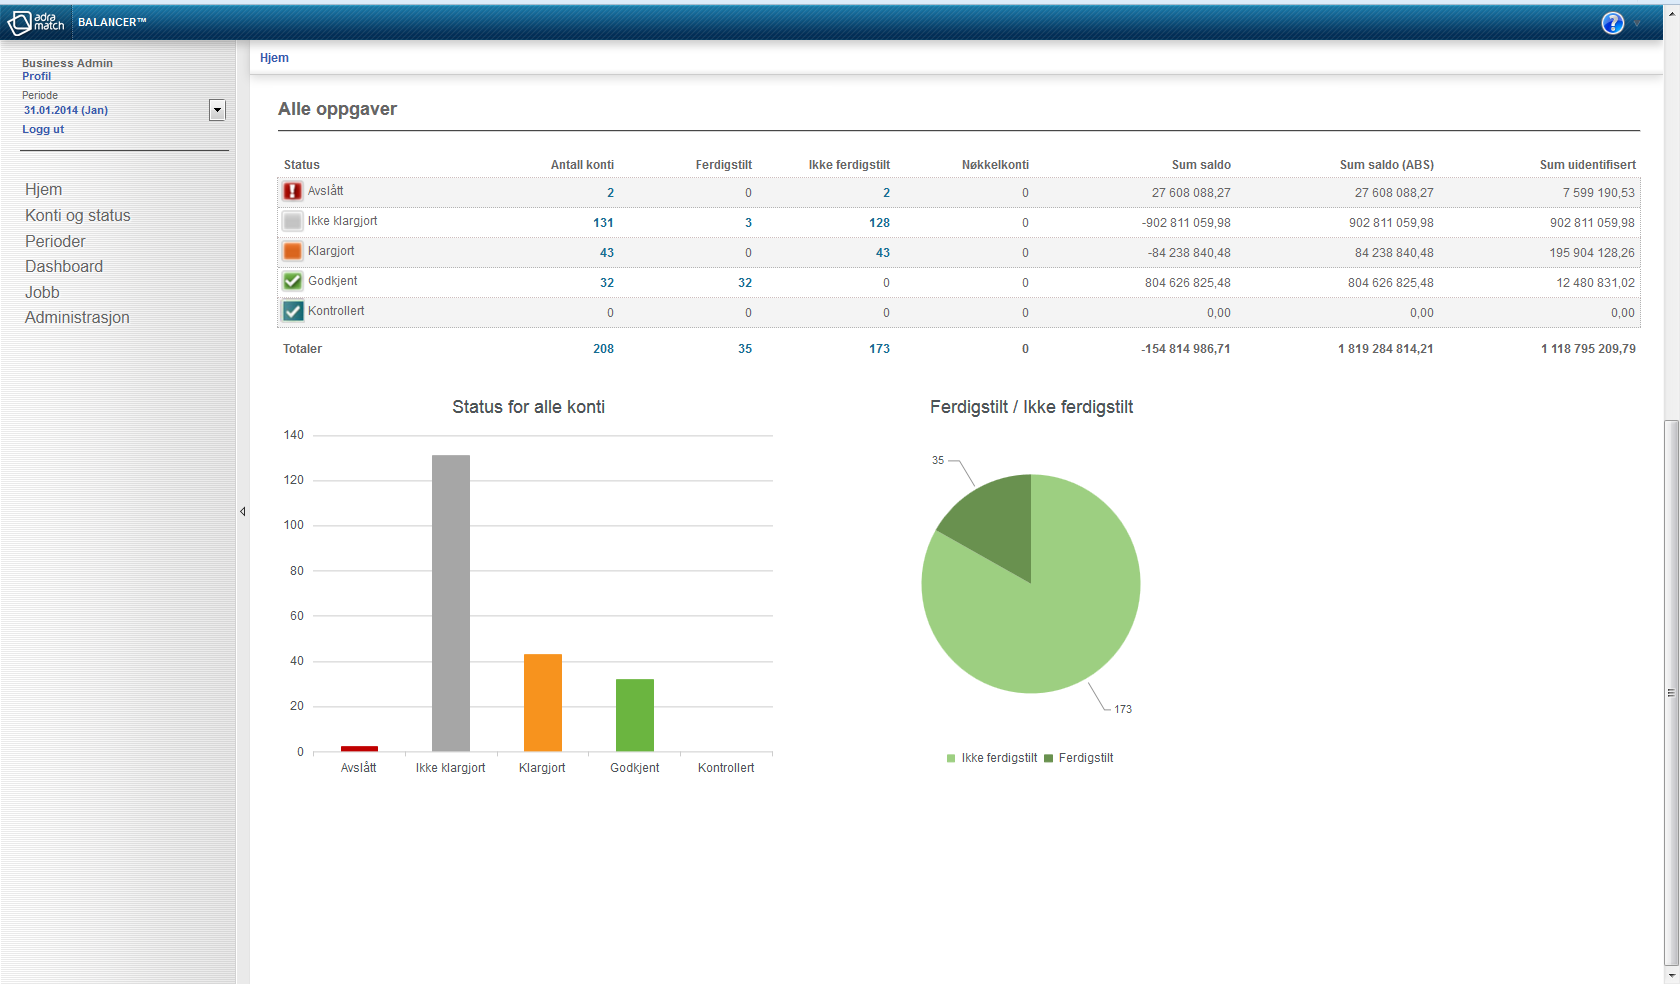The image size is (1680, 984).
Task: Open Antall konti 43 for Klargjort
Action: (607, 253)
